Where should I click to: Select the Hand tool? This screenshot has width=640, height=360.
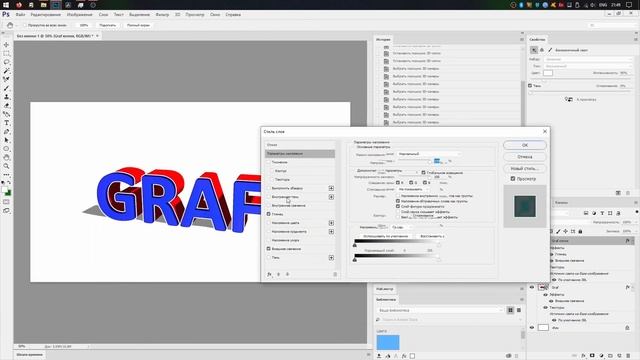click(x=7, y=158)
